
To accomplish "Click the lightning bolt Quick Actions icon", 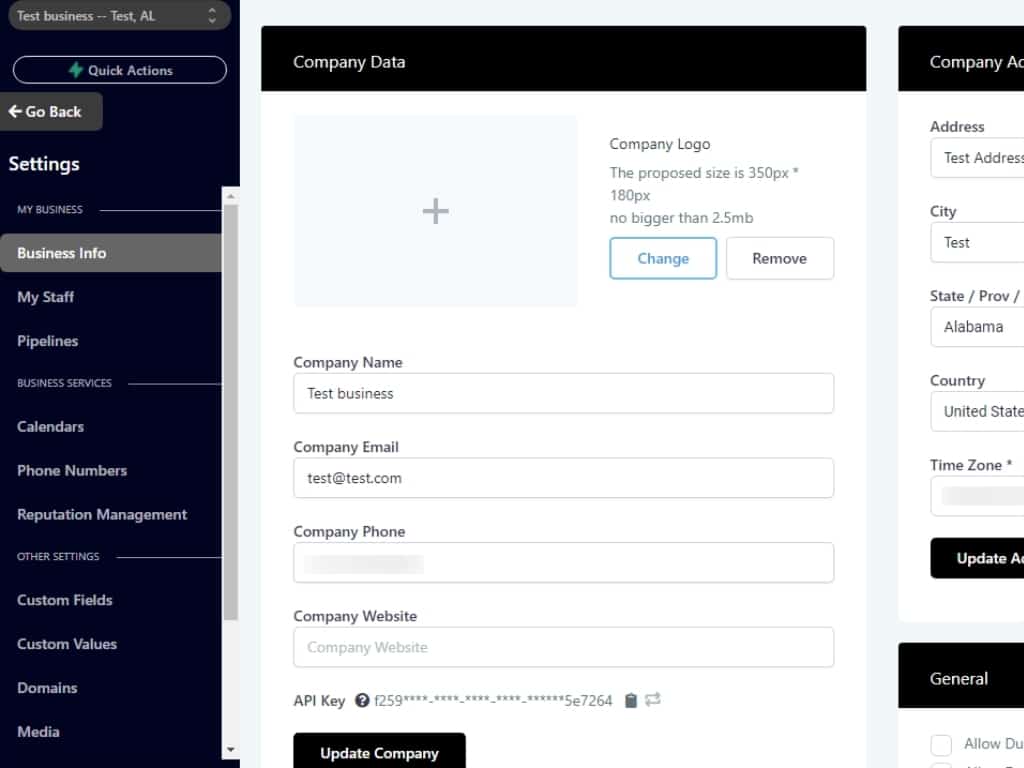I will point(76,70).
